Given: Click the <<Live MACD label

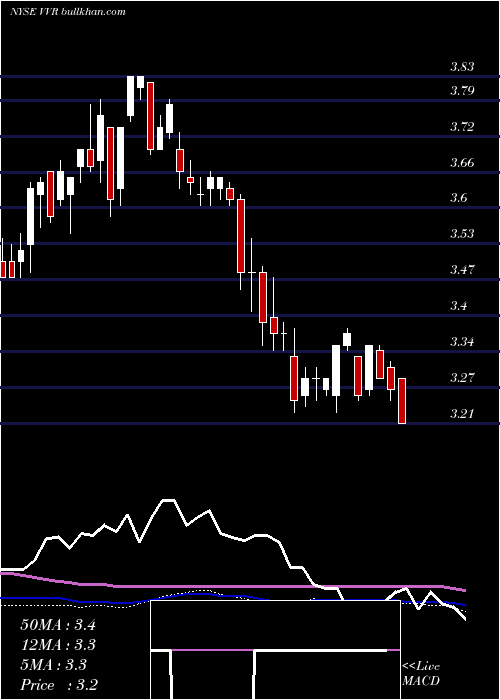Looking at the screenshot, I should (x=421, y=673).
